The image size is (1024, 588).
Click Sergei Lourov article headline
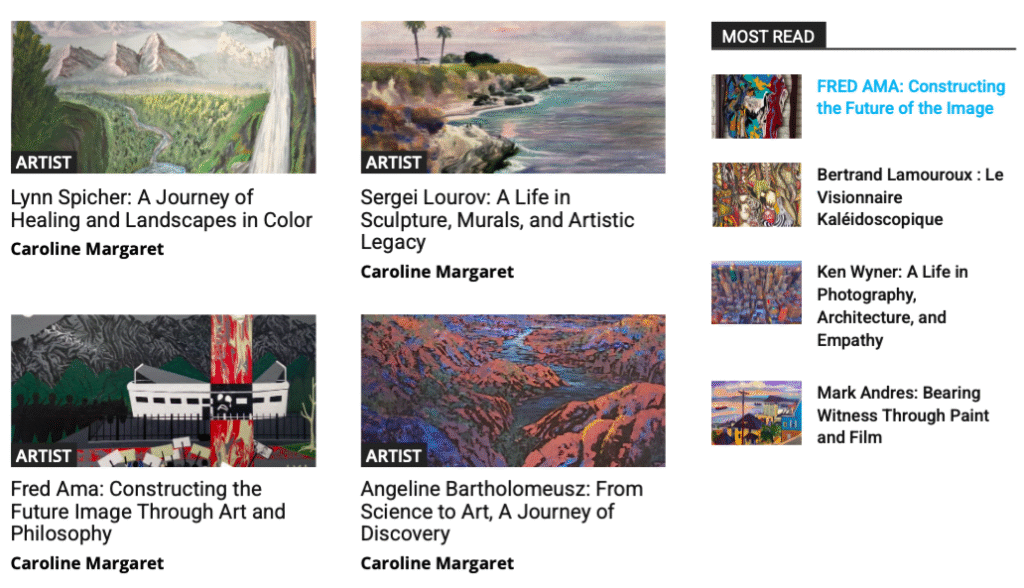(497, 220)
